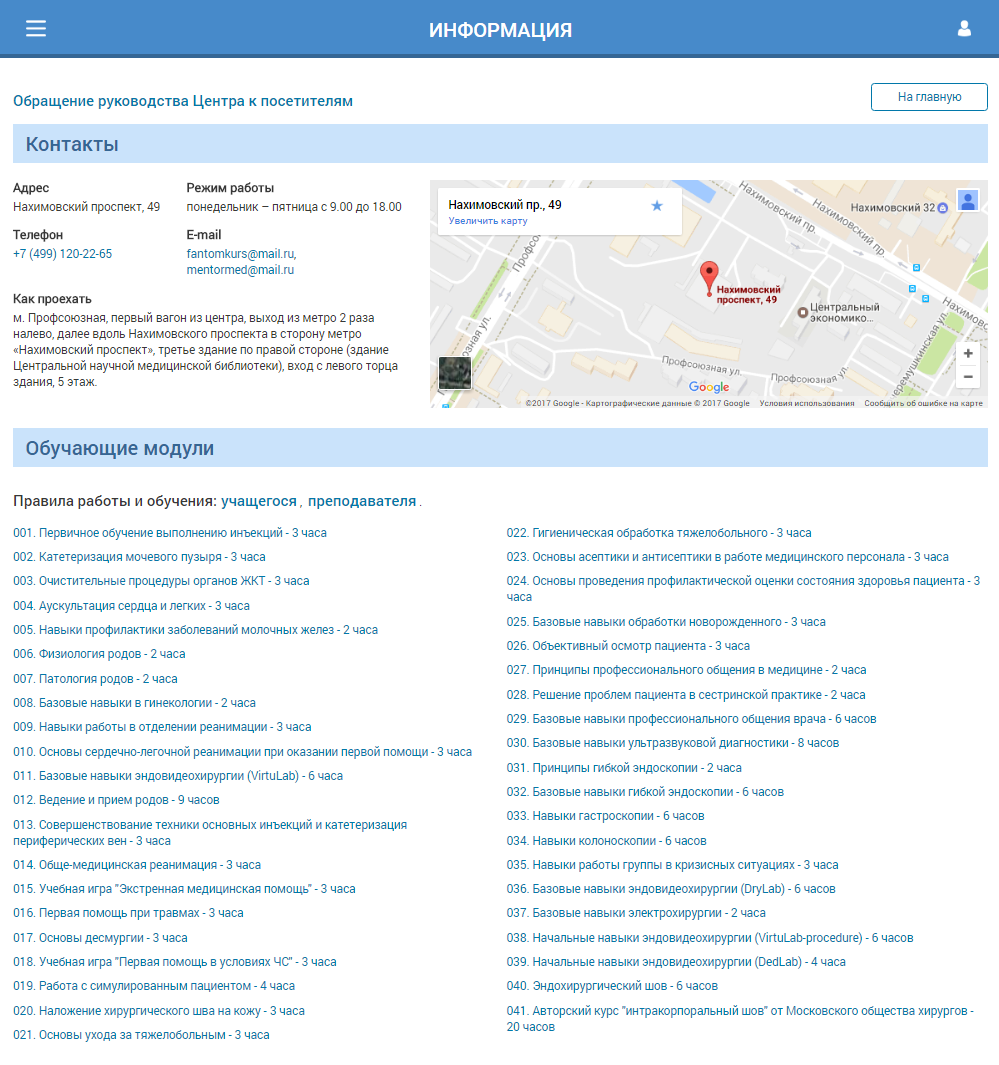Open rules for преподавателя

tap(362, 502)
